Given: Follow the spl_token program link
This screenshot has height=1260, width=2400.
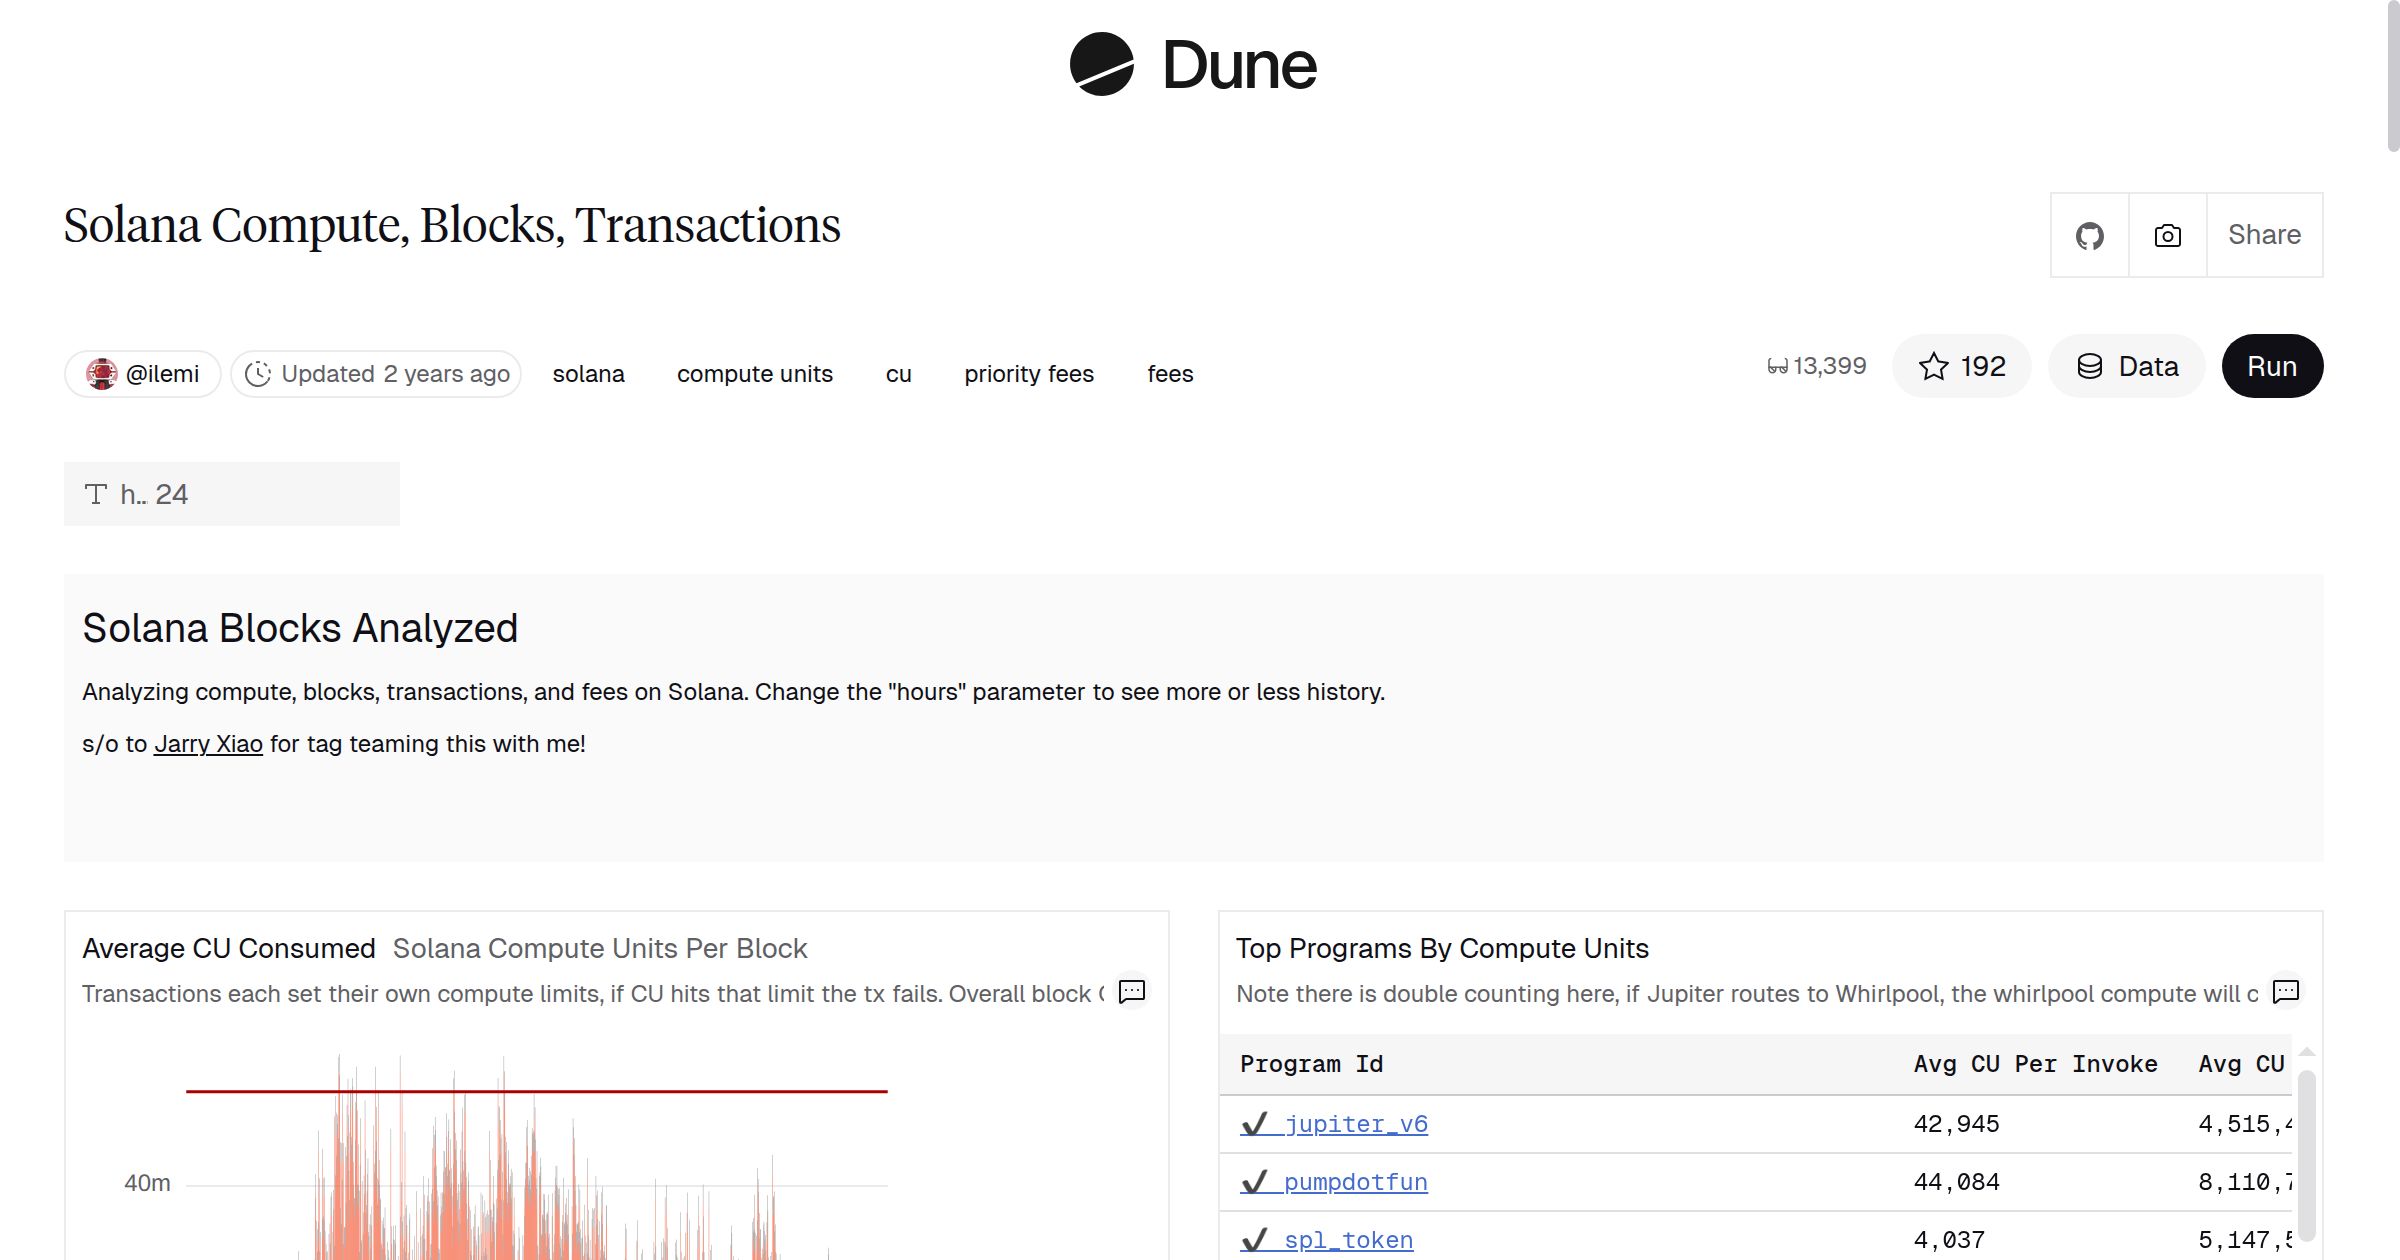Looking at the screenshot, I should coord(1348,1239).
